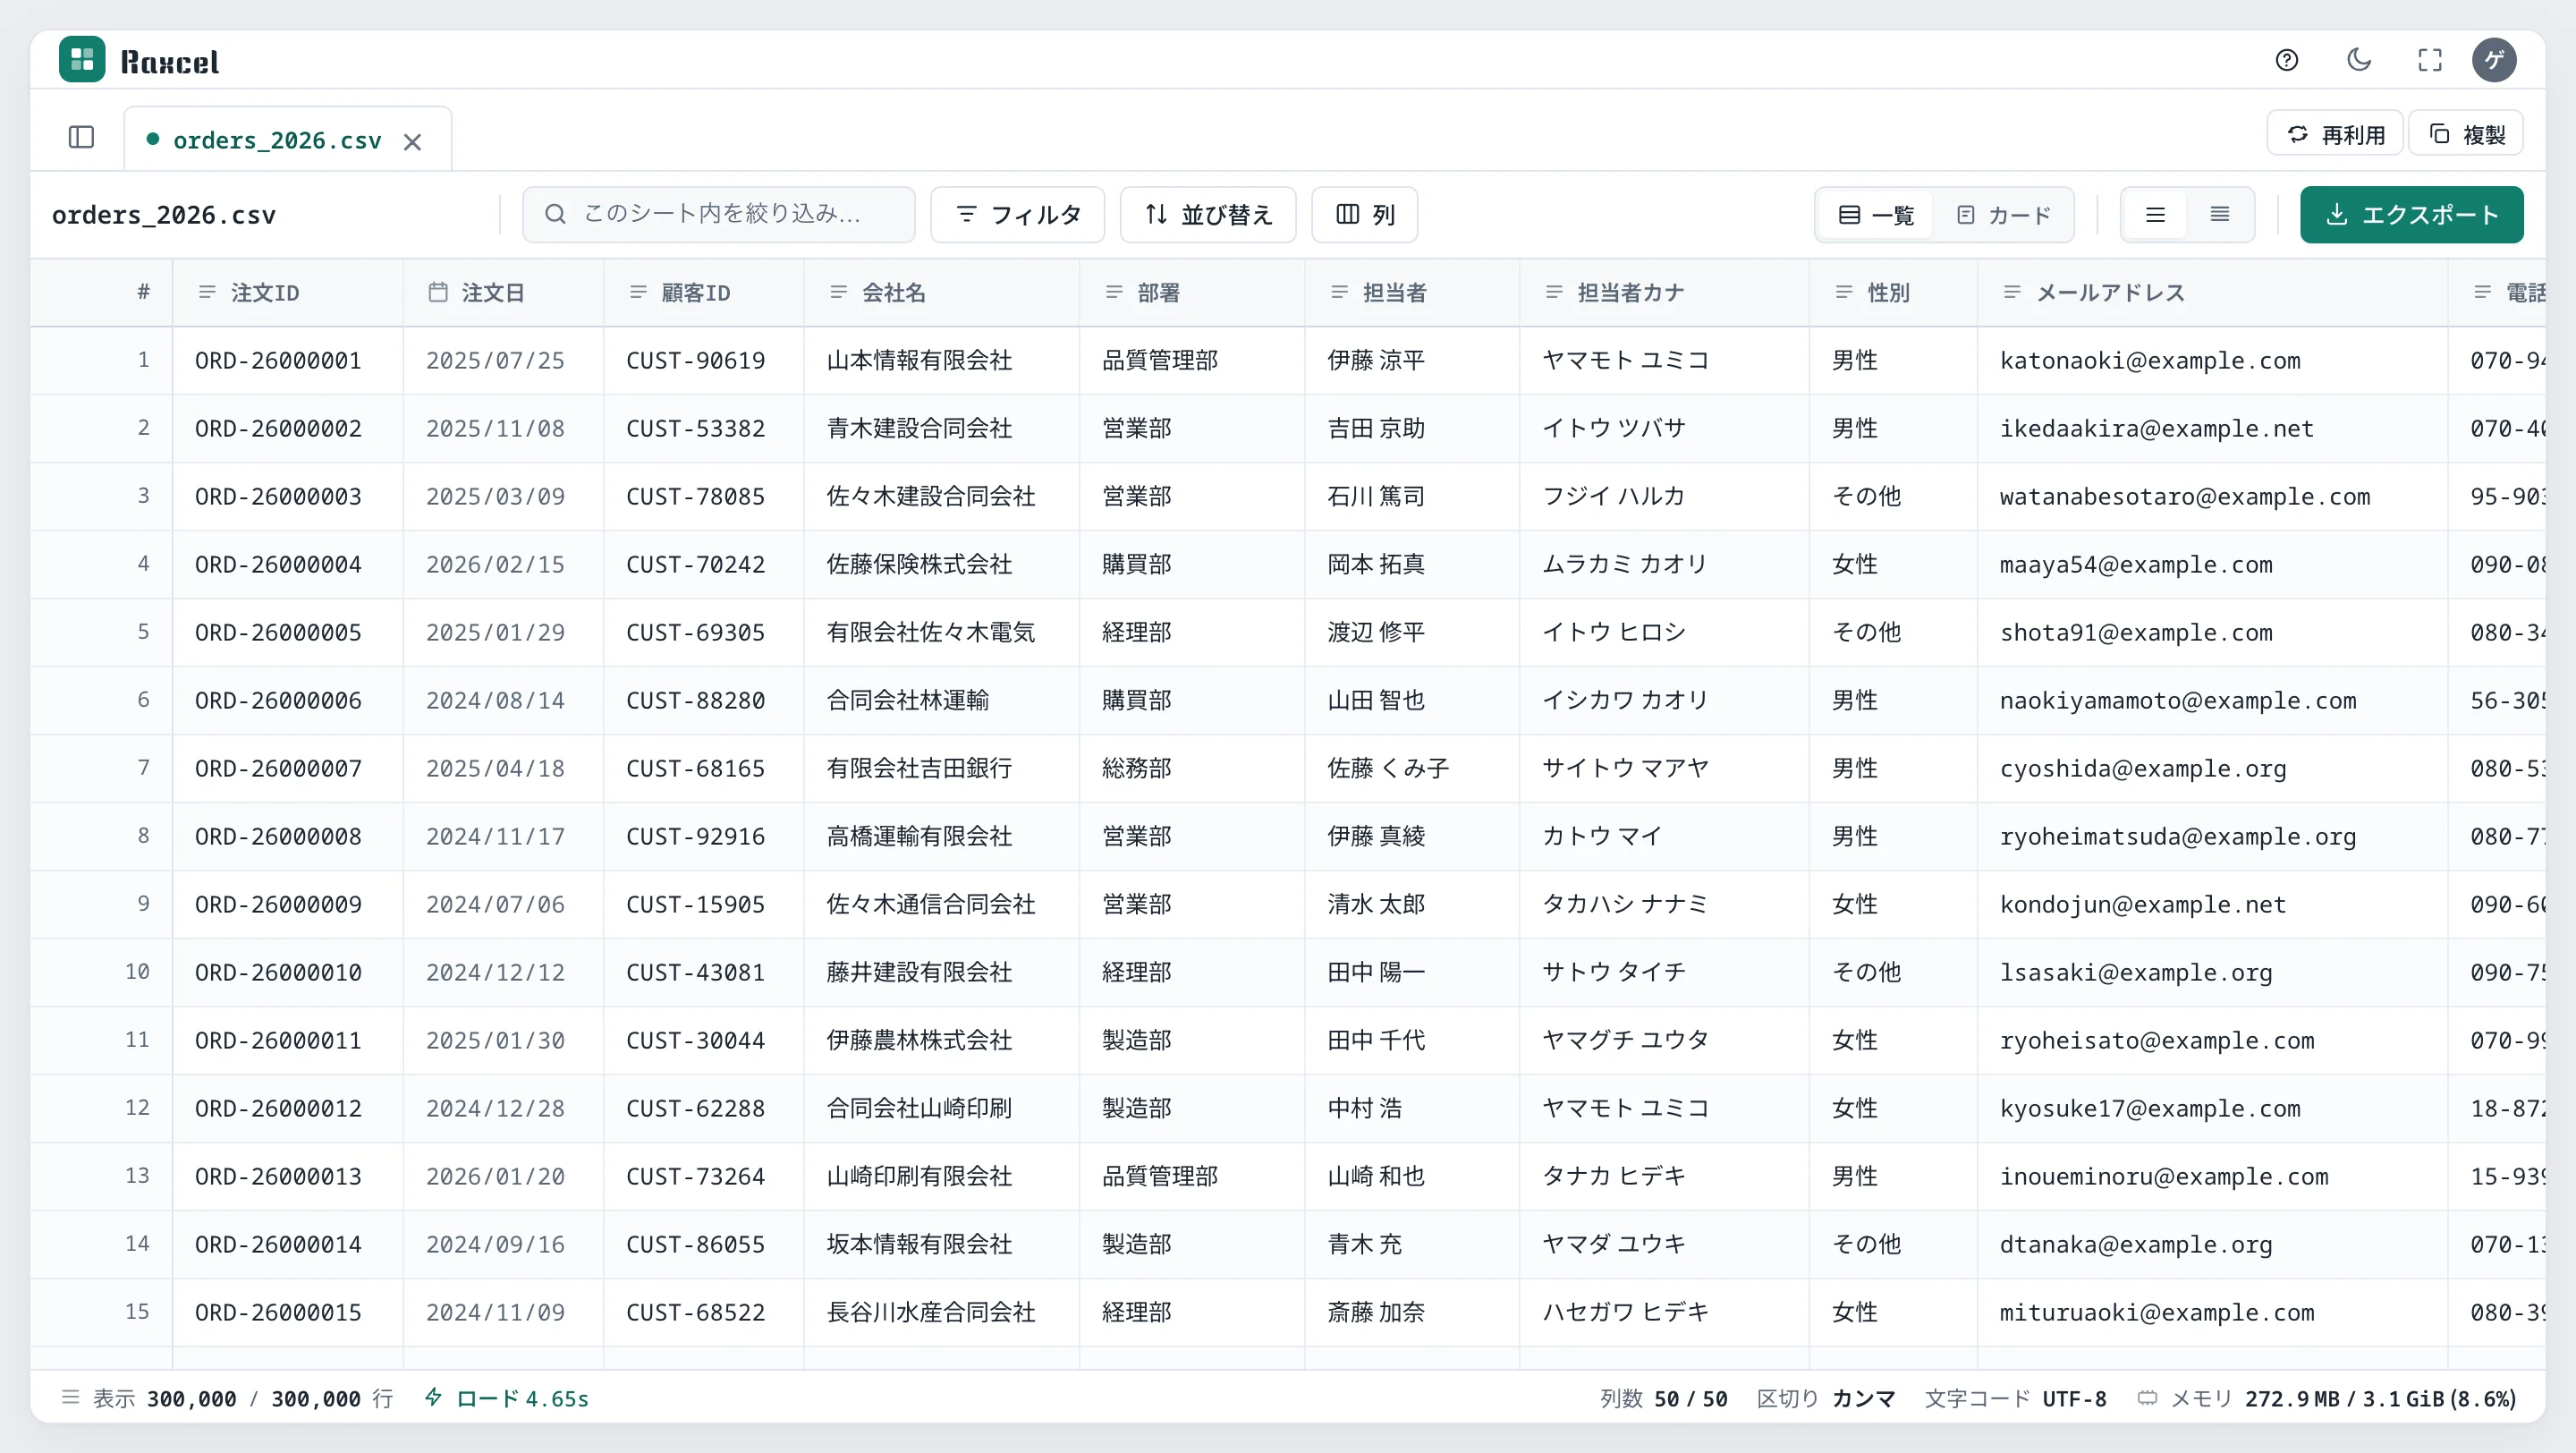Click the copy icon on 複製
2576x1453 pixels.
point(2440,134)
